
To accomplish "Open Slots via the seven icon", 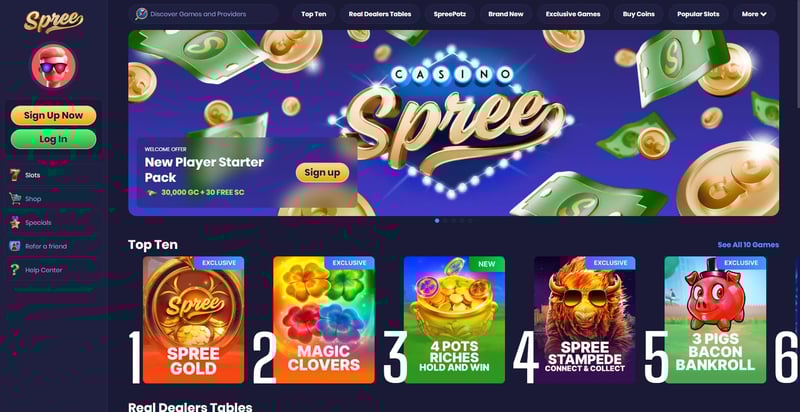I will 16,175.
